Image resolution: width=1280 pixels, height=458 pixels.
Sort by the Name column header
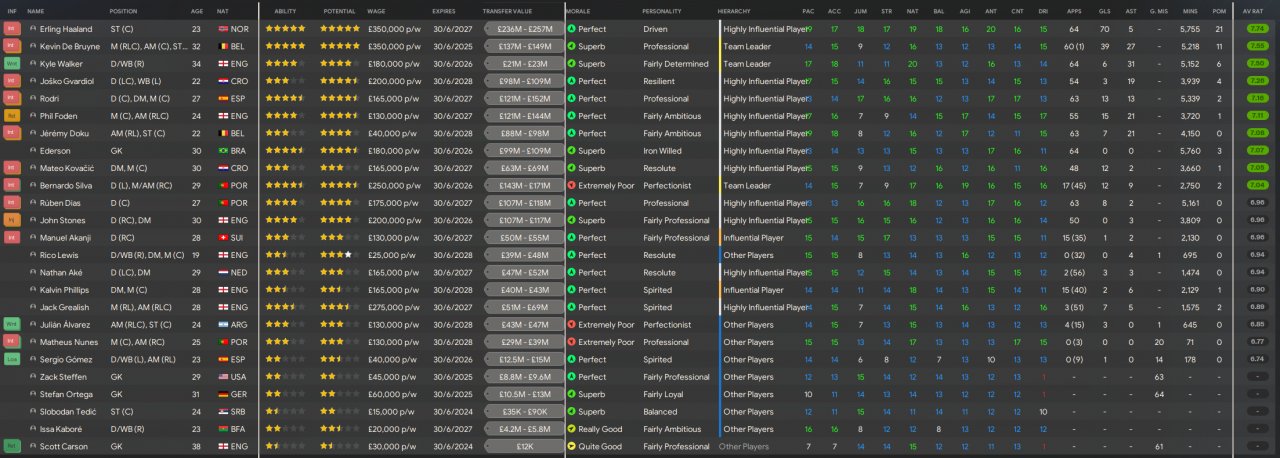point(36,11)
